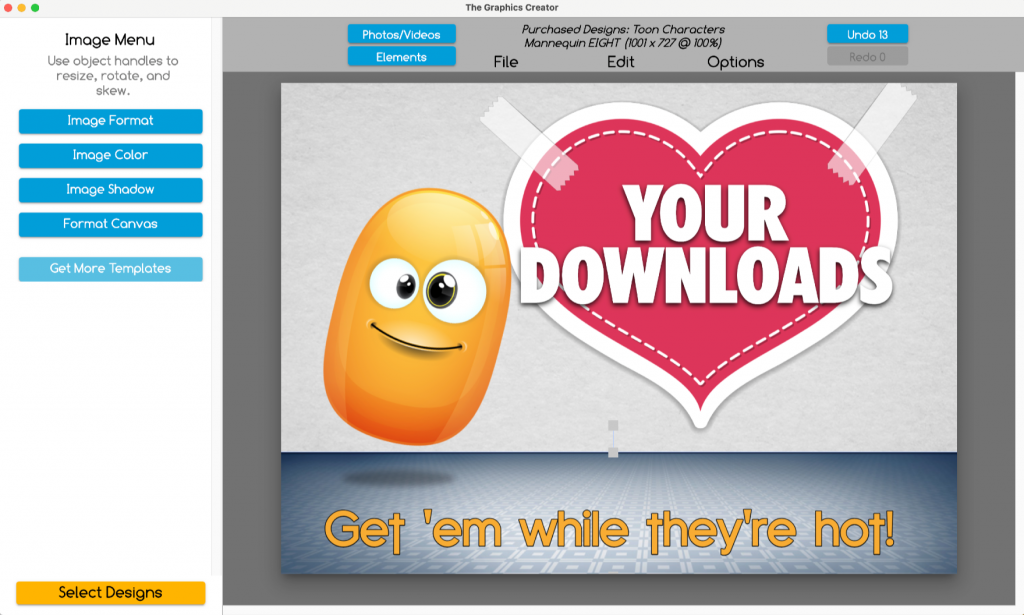Screen dimensions: 1024x615
Task: Click Get More Templates
Action: point(110,268)
